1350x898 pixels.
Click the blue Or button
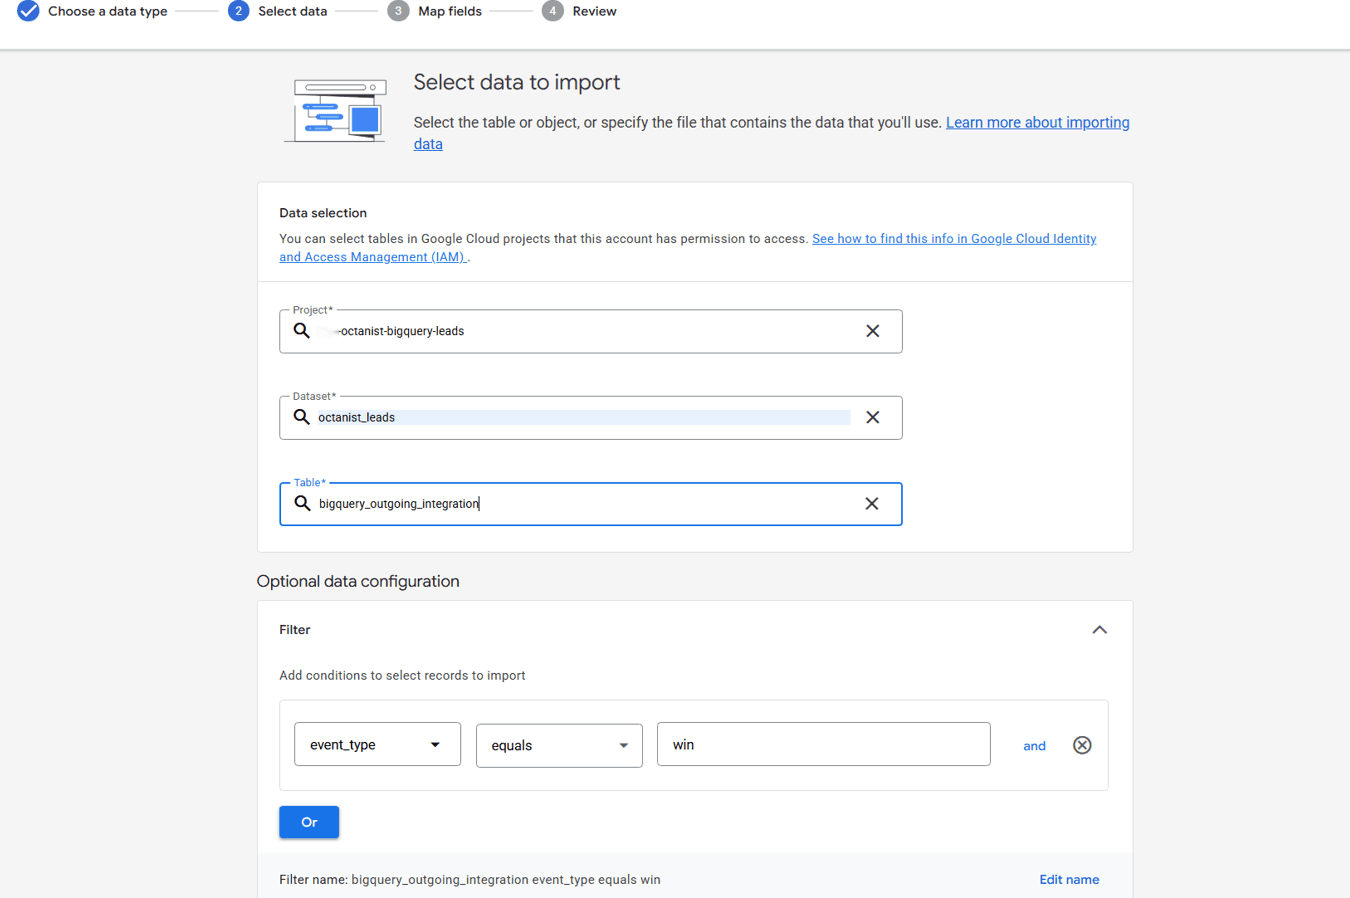point(309,822)
